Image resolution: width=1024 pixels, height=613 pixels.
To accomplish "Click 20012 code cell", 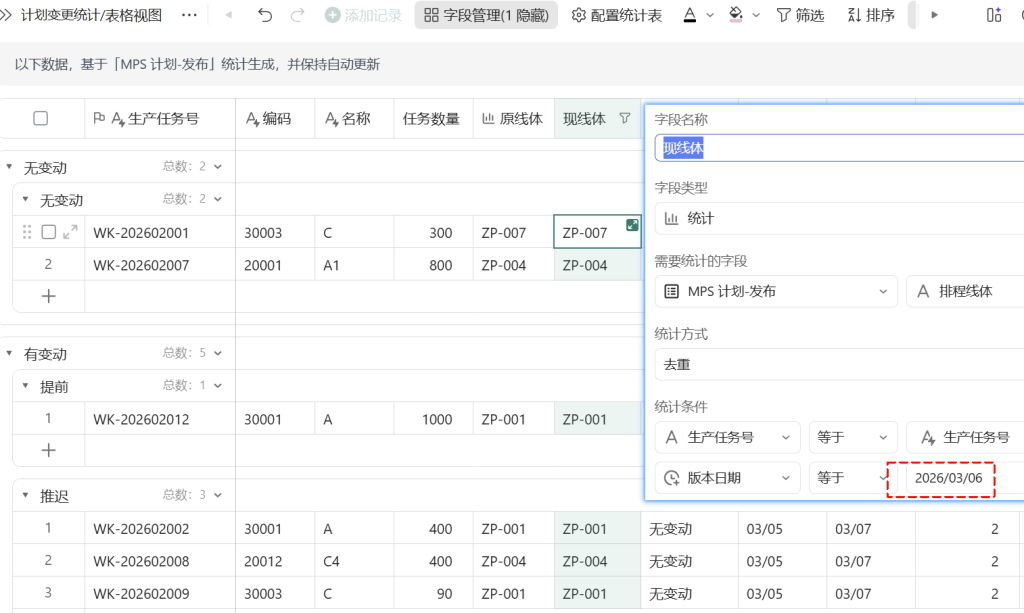I will coord(275,561).
